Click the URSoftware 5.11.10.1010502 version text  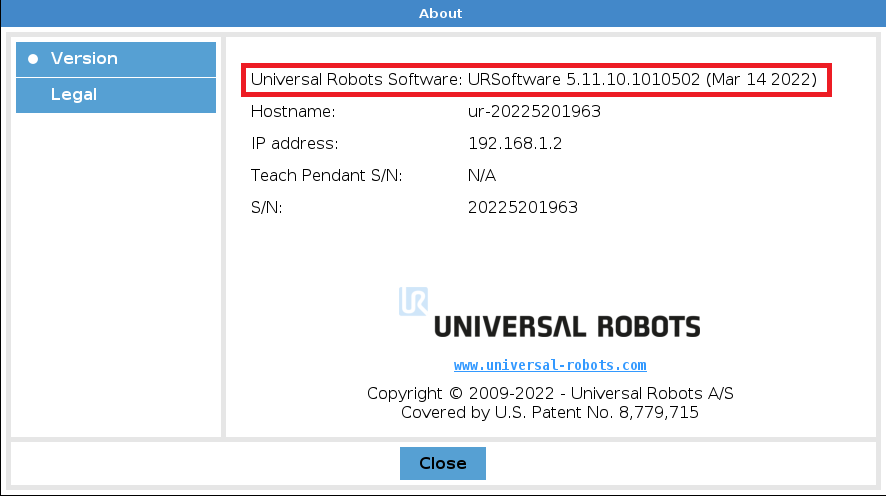coord(642,80)
